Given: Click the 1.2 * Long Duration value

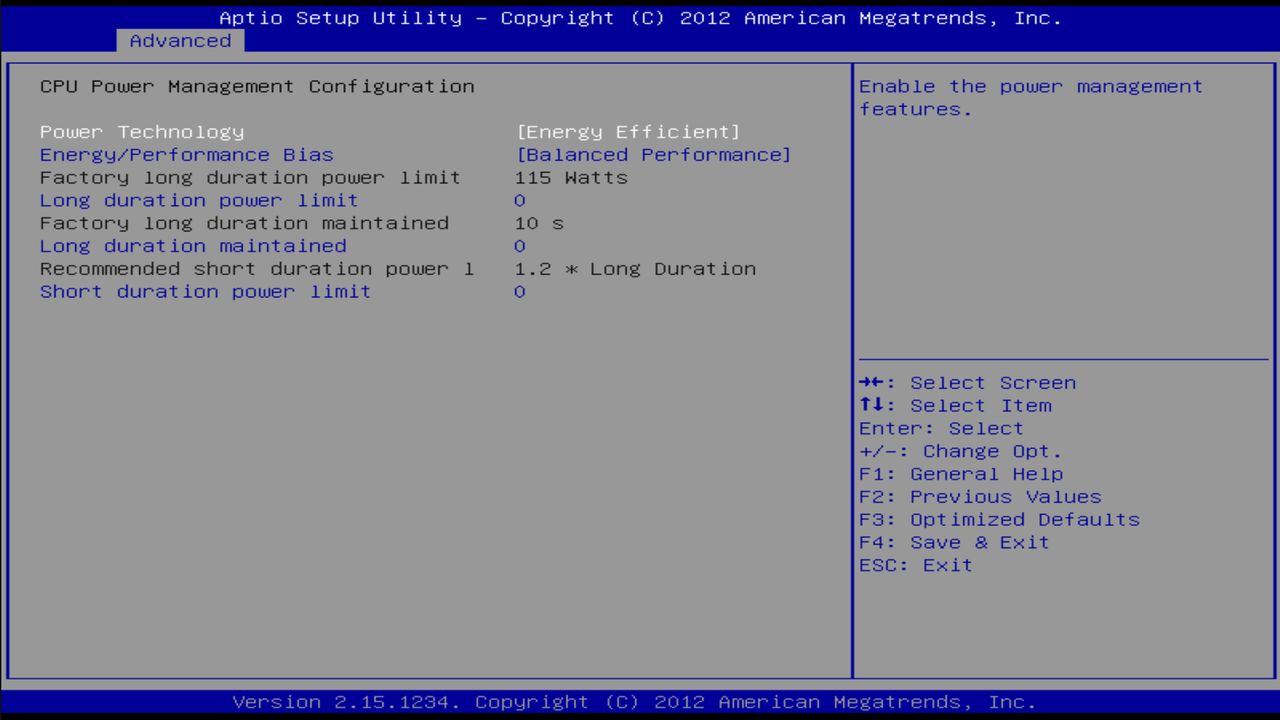Looking at the screenshot, I should coord(636,269).
